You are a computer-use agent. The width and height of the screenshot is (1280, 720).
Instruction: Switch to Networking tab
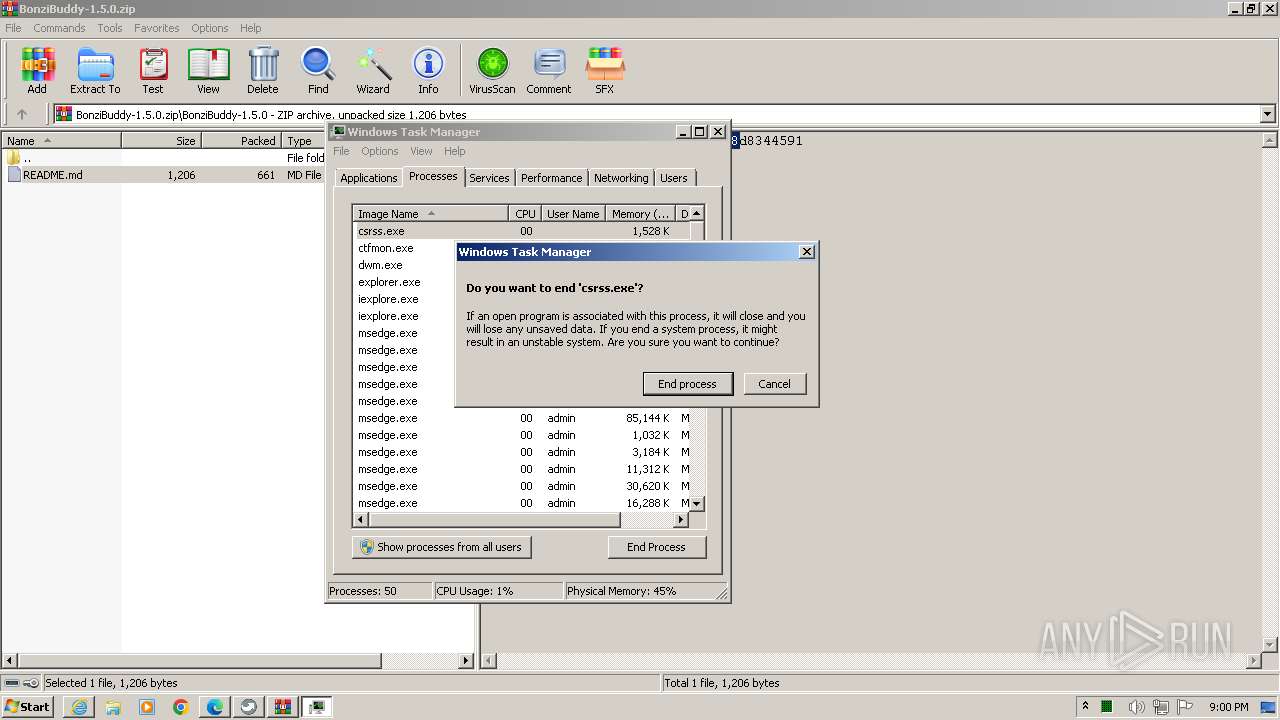pyautogui.click(x=621, y=178)
